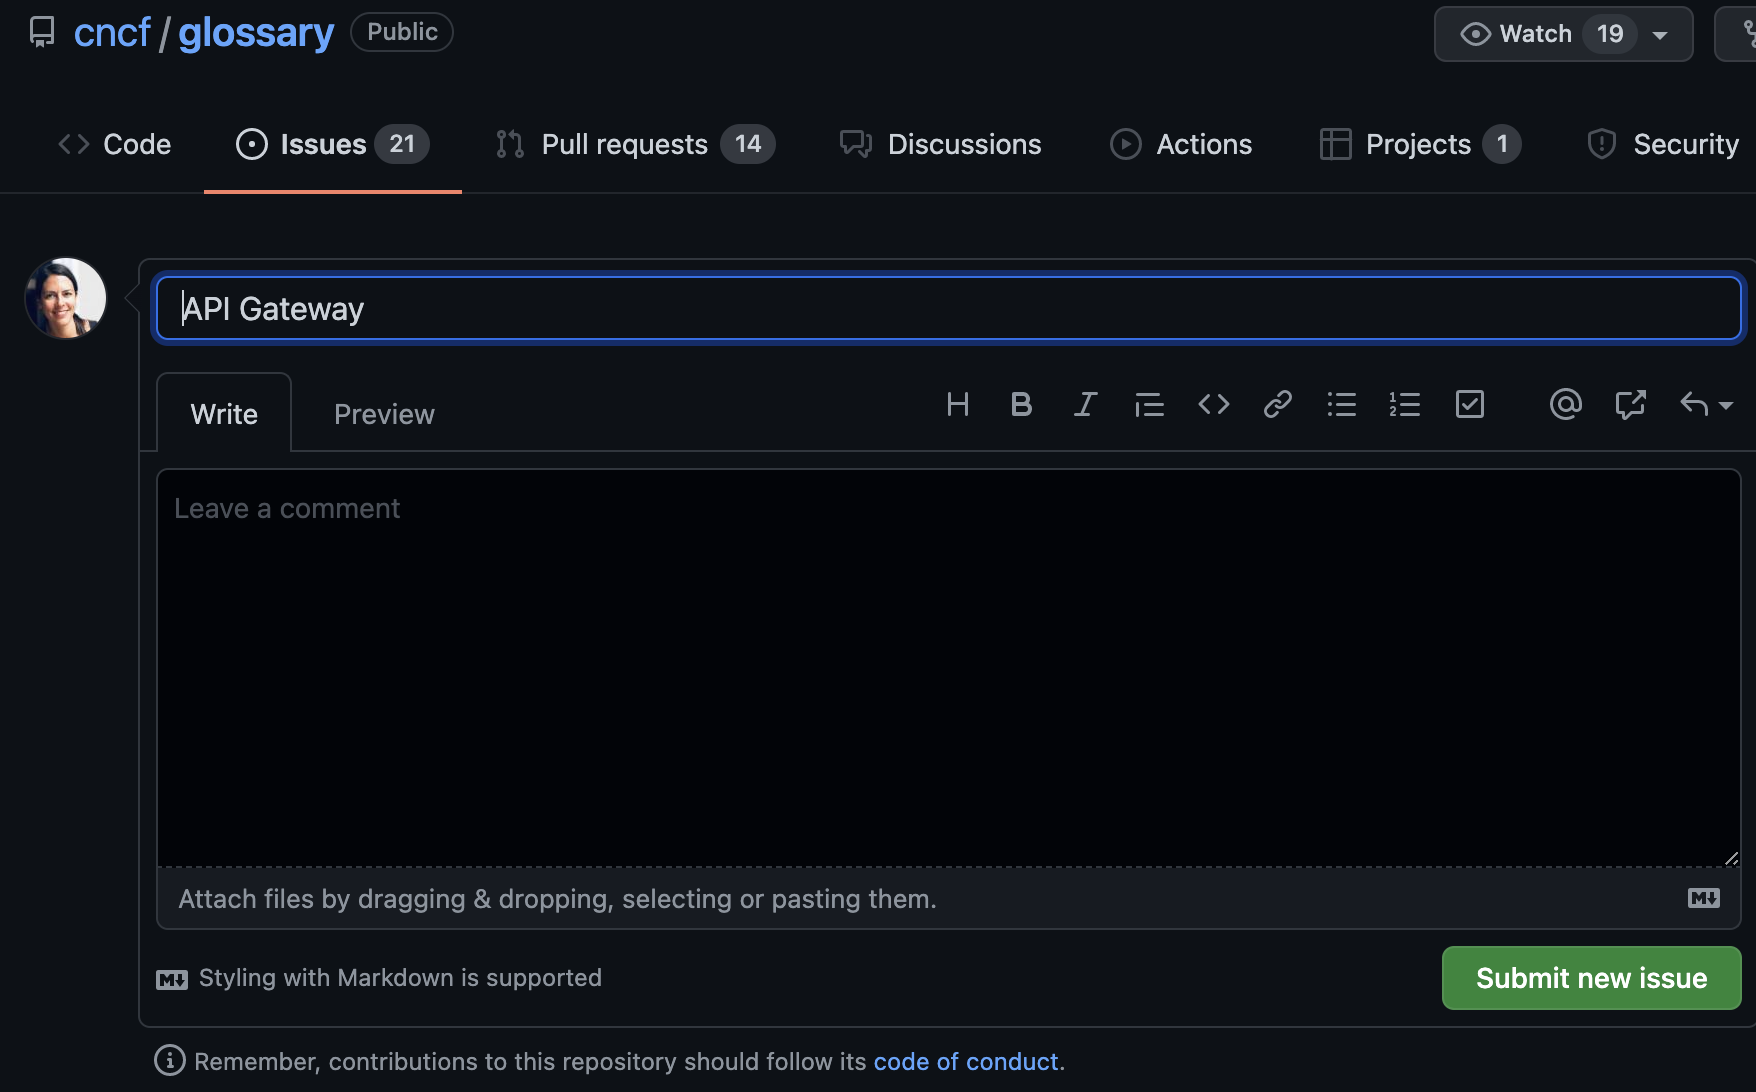
Task: Directly mention a user with the @ icon
Action: pyautogui.click(x=1565, y=404)
